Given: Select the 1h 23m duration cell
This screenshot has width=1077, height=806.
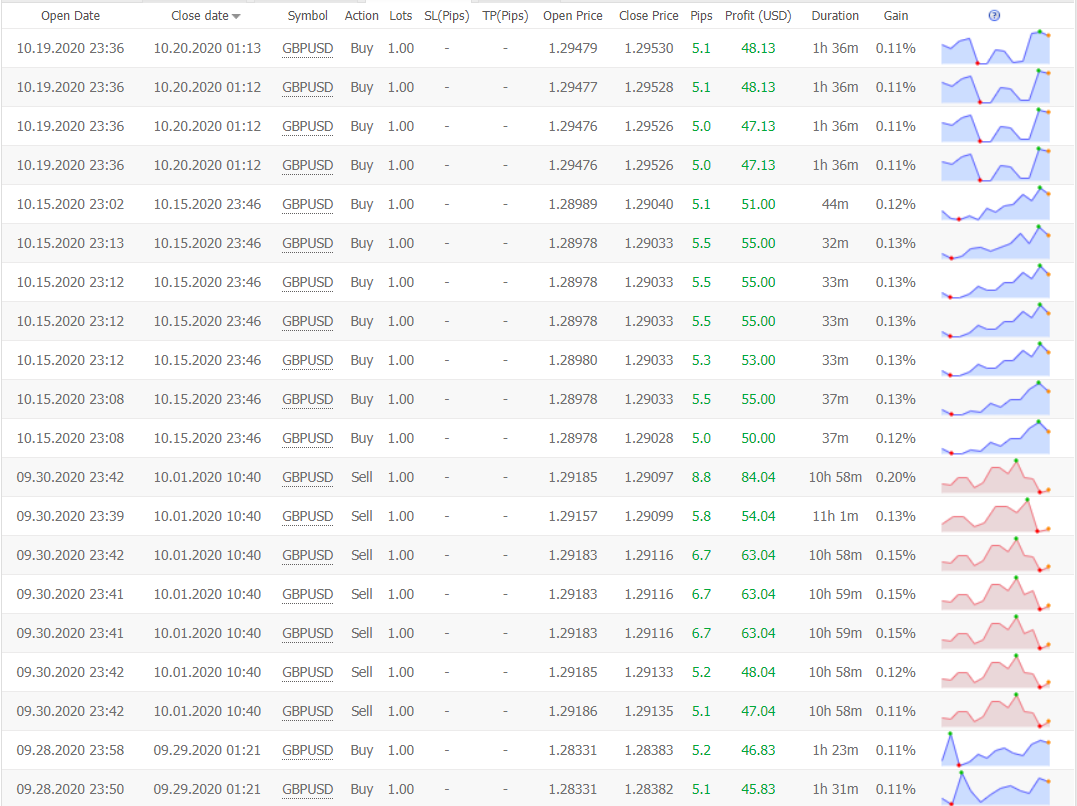Looking at the screenshot, I should tap(835, 750).
